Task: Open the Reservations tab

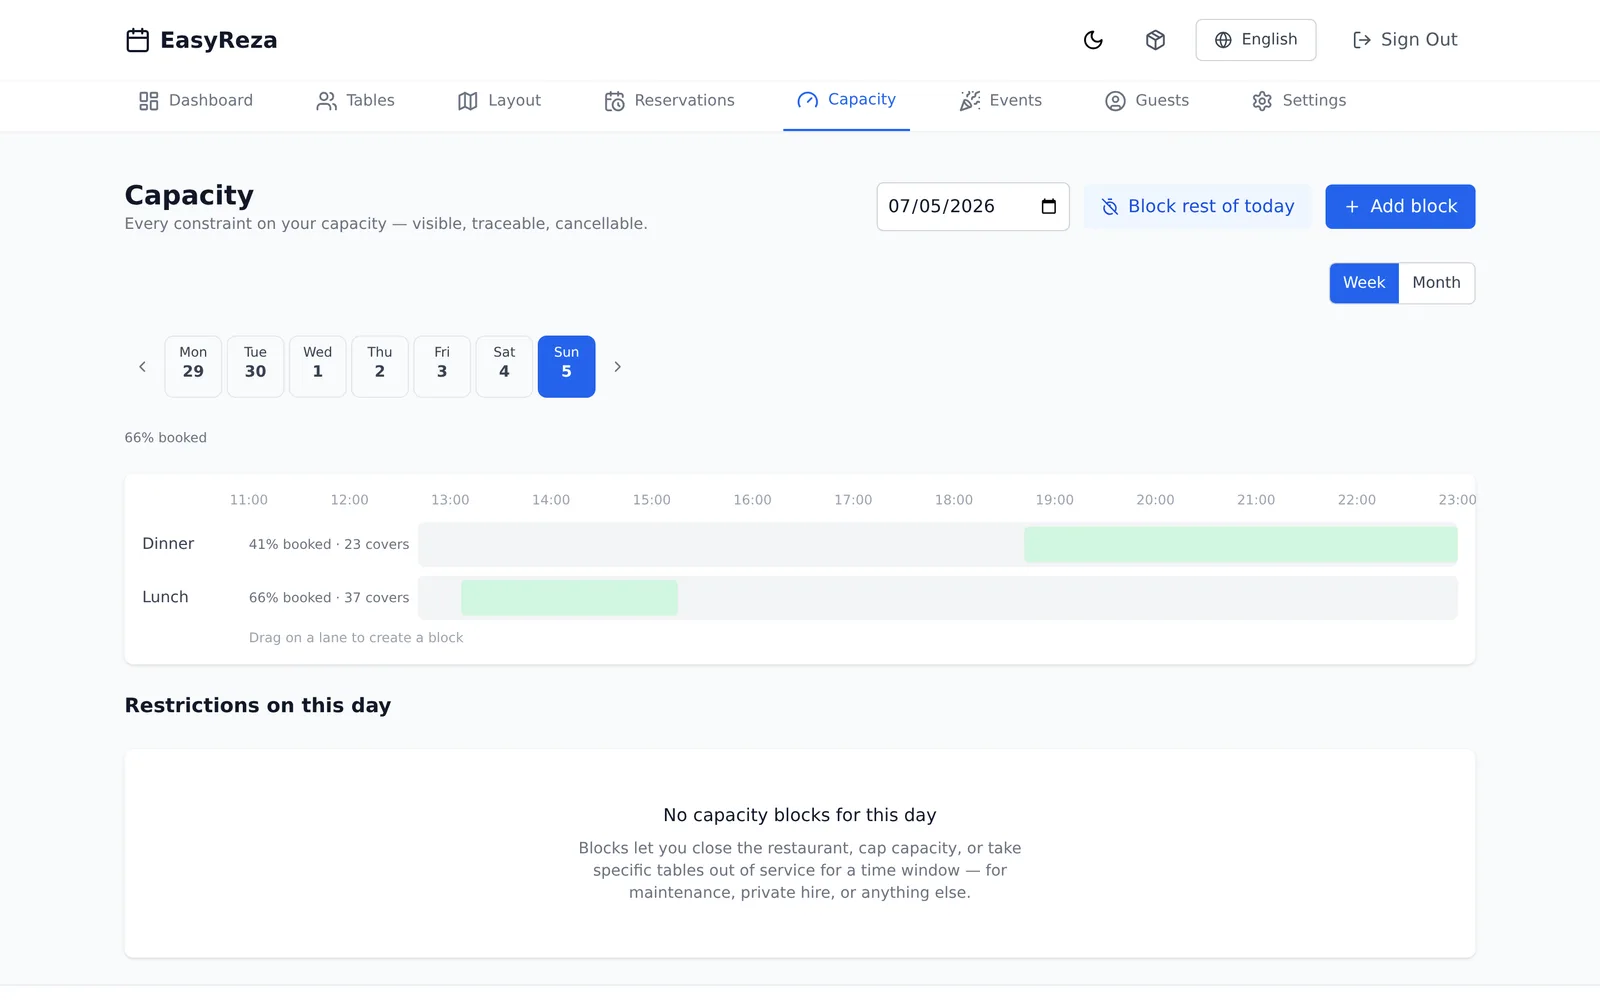Action: tap(669, 101)
